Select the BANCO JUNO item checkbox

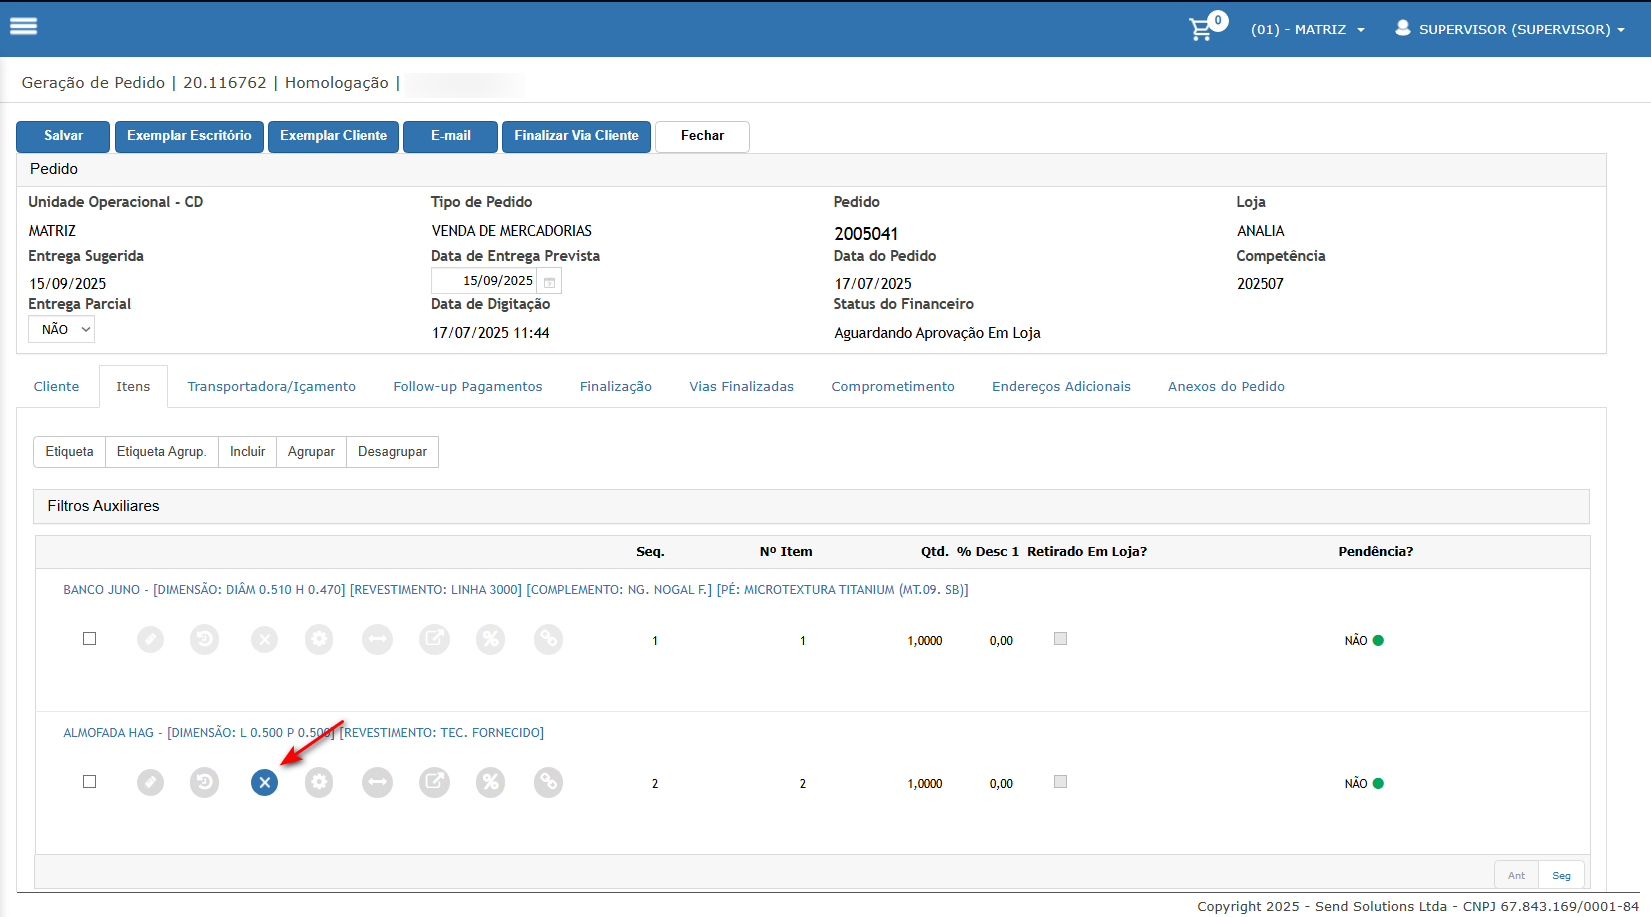[x=90, y=639]
